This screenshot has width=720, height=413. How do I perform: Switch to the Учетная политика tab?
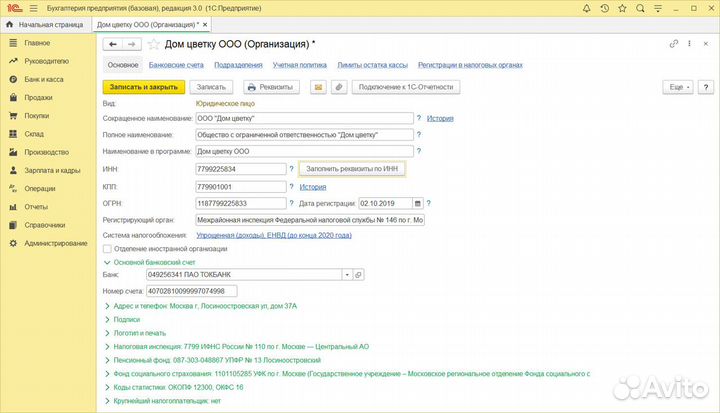click(x=300, y=64)
